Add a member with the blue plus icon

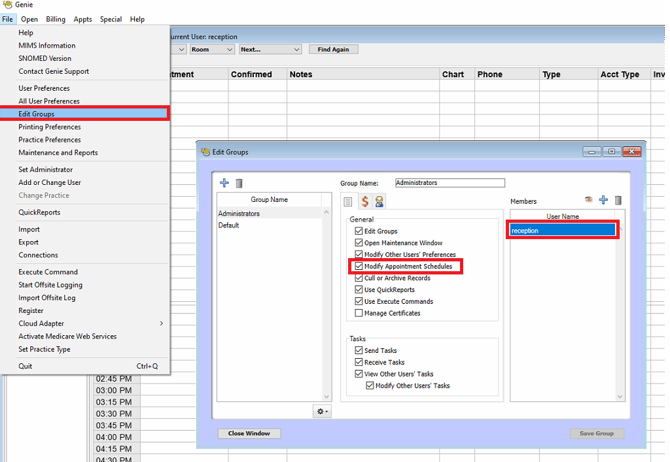(x=603, y=201)
